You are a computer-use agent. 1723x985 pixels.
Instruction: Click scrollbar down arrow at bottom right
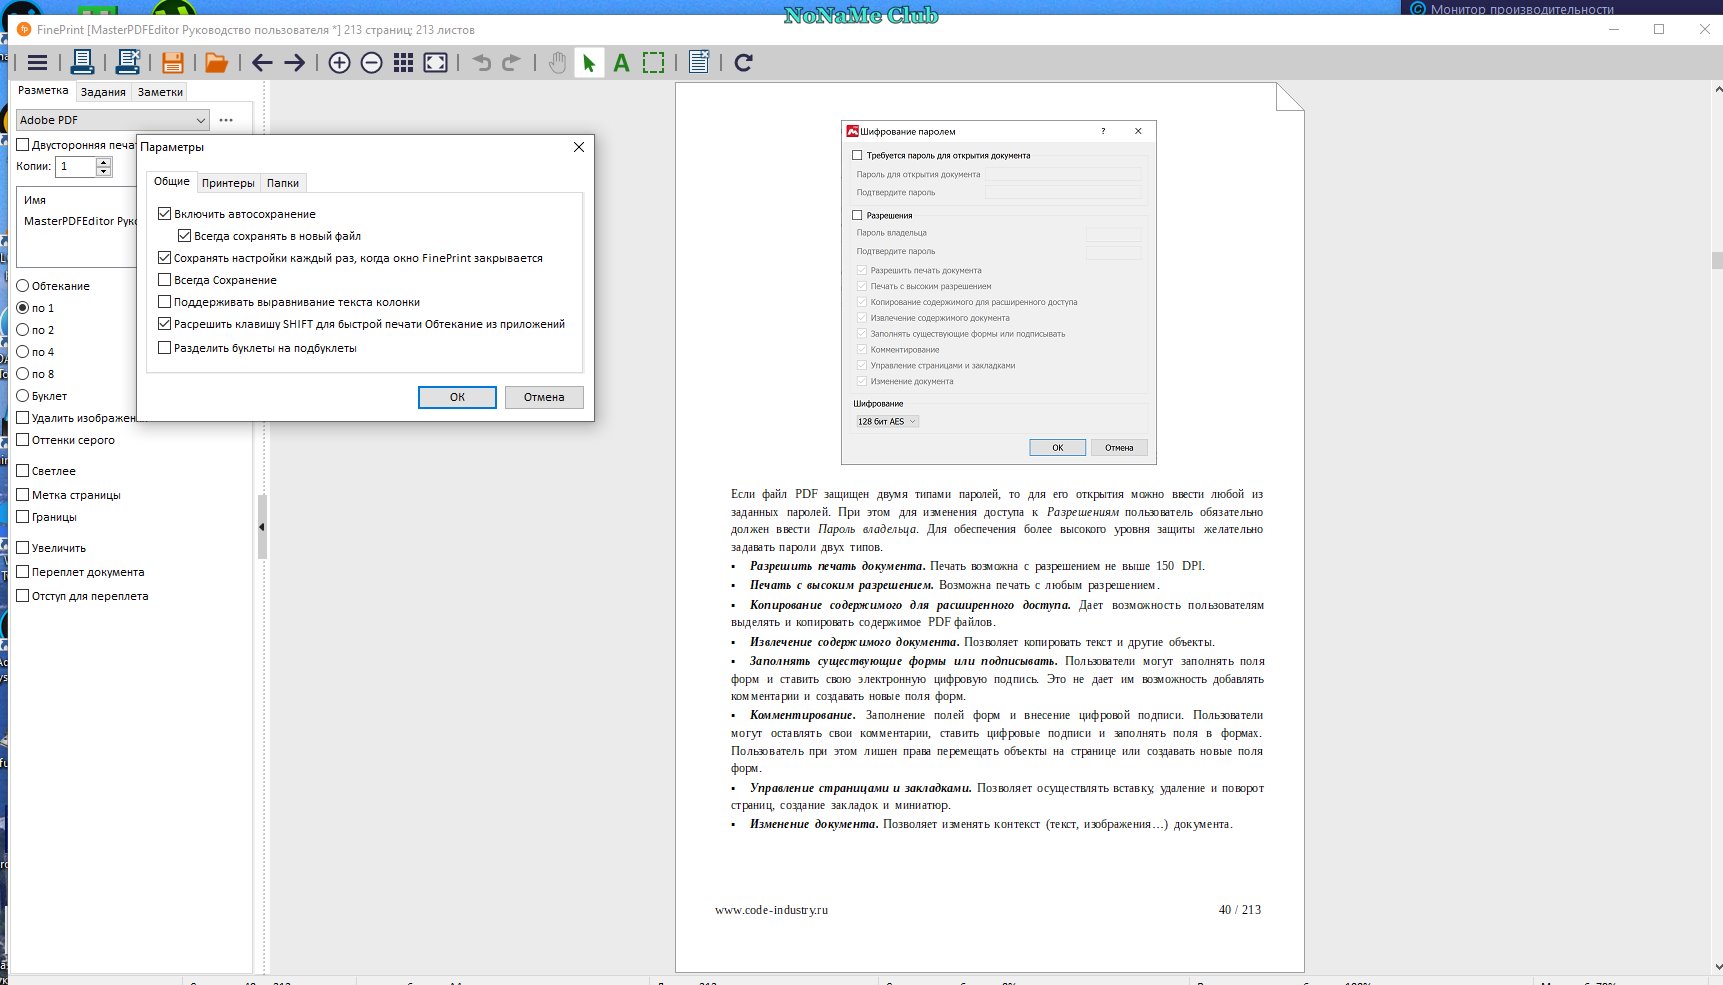tap(1717, 967)
